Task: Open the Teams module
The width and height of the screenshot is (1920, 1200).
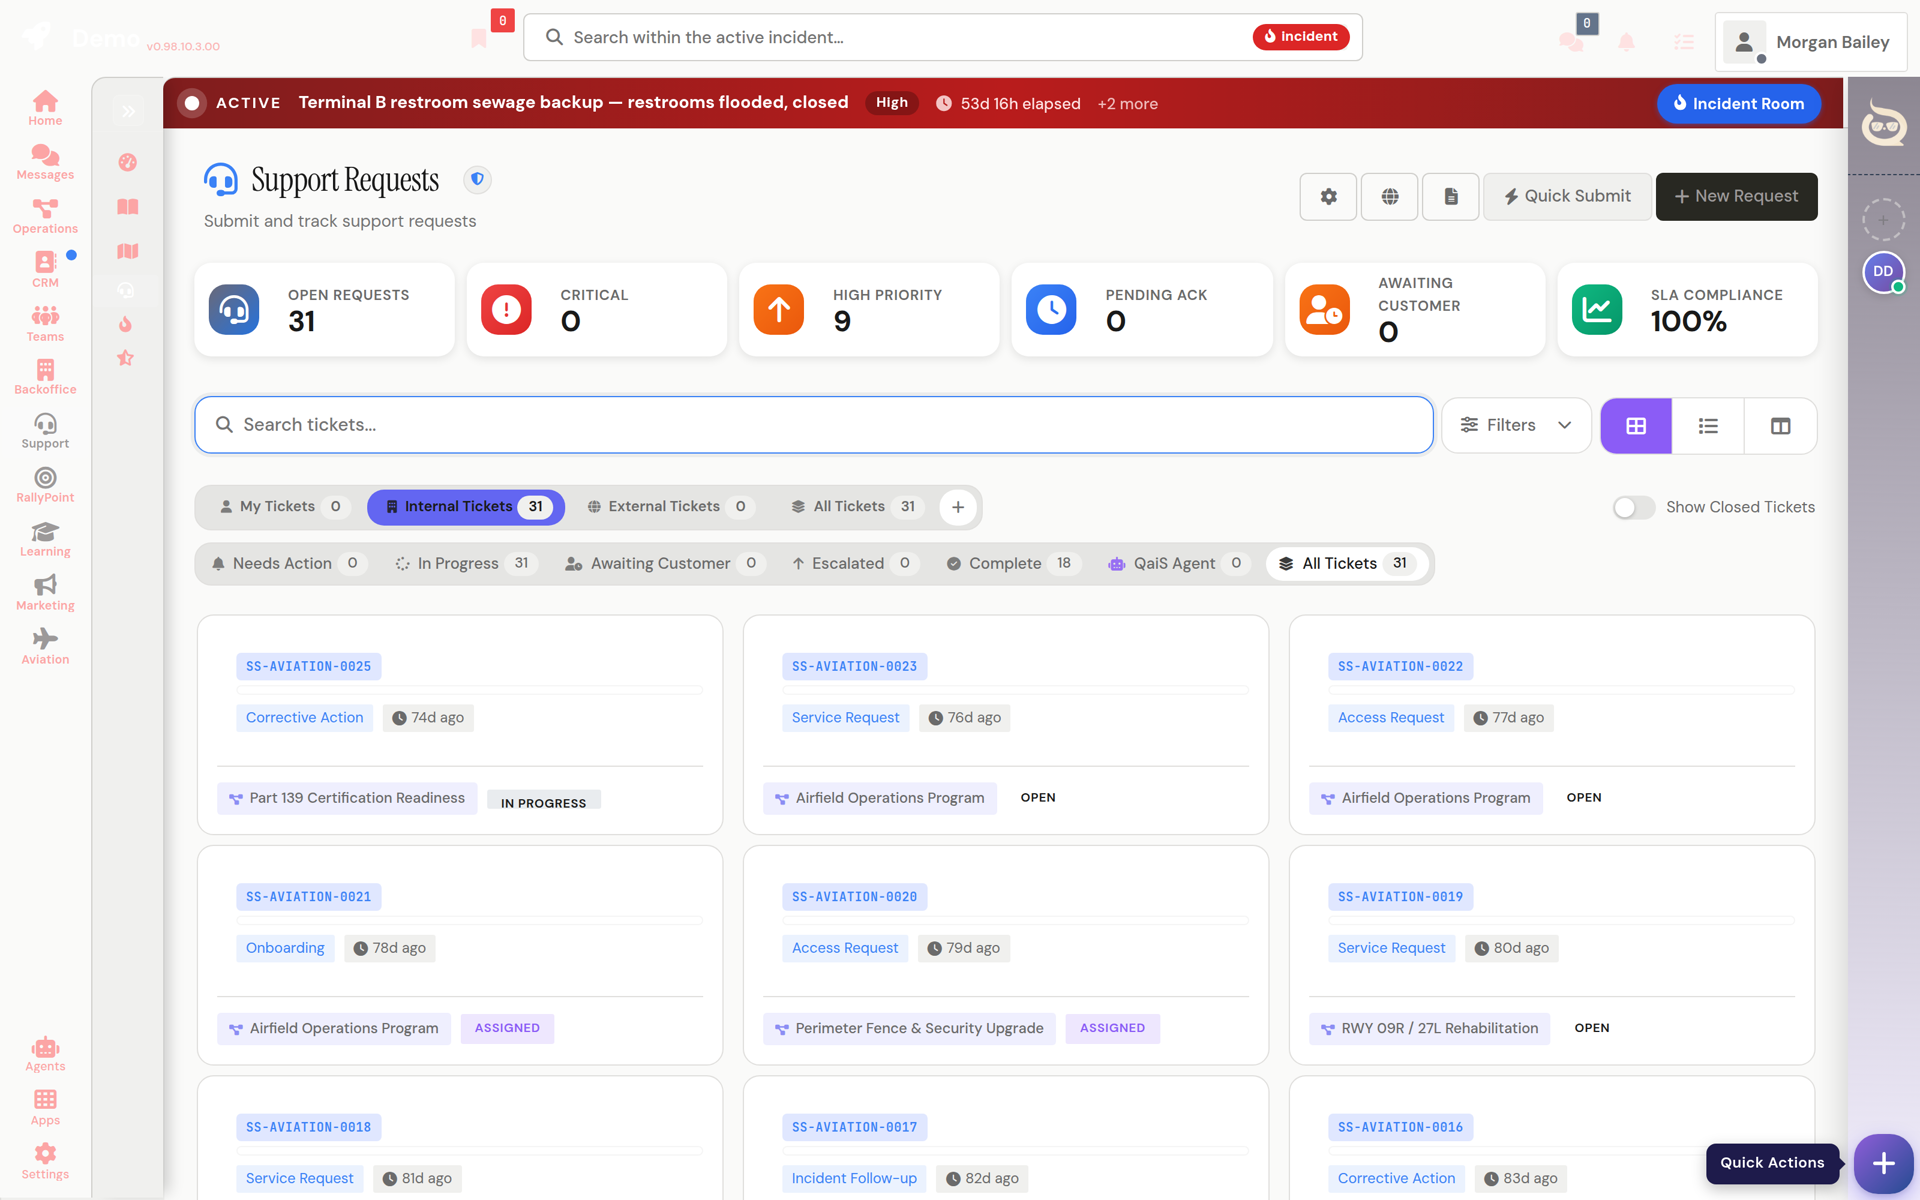Action: click(x=45, y=324)
